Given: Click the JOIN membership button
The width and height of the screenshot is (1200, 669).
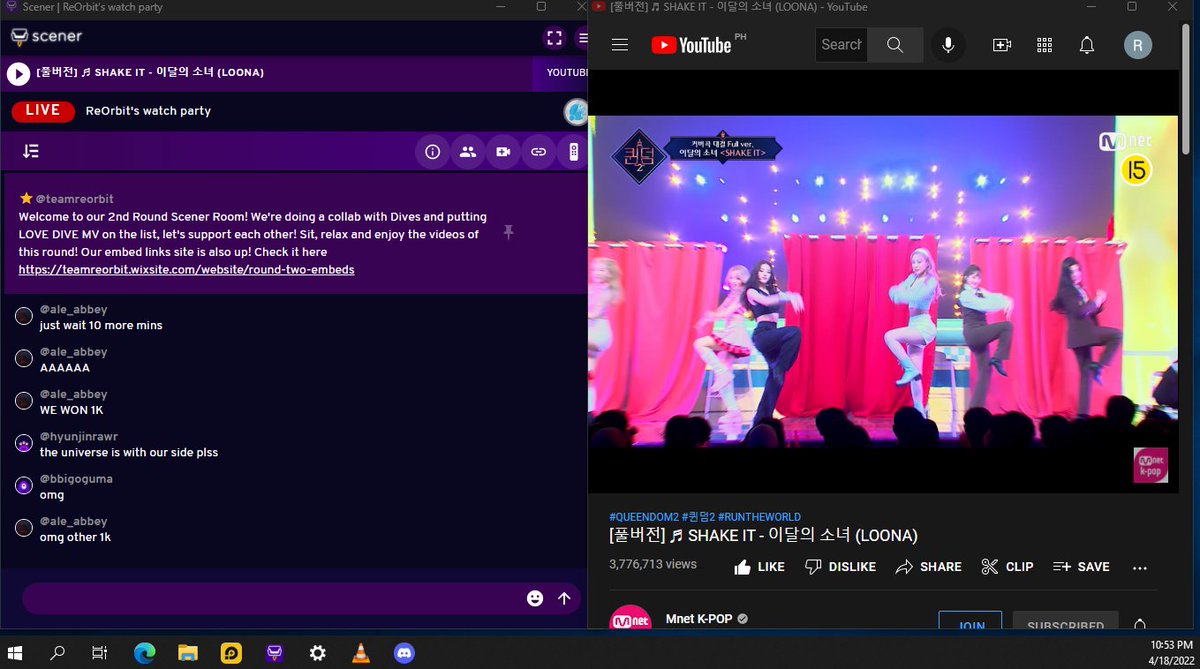Looking at the screenshot, I should pos(970,621).
